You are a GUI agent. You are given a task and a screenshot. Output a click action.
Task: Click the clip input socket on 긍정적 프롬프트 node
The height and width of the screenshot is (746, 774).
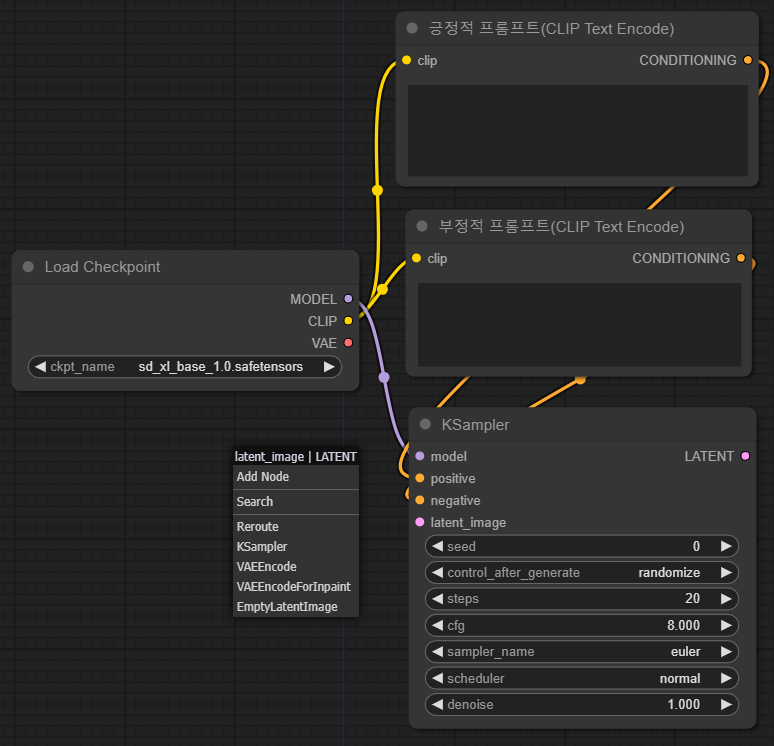[x=406, y=60]
